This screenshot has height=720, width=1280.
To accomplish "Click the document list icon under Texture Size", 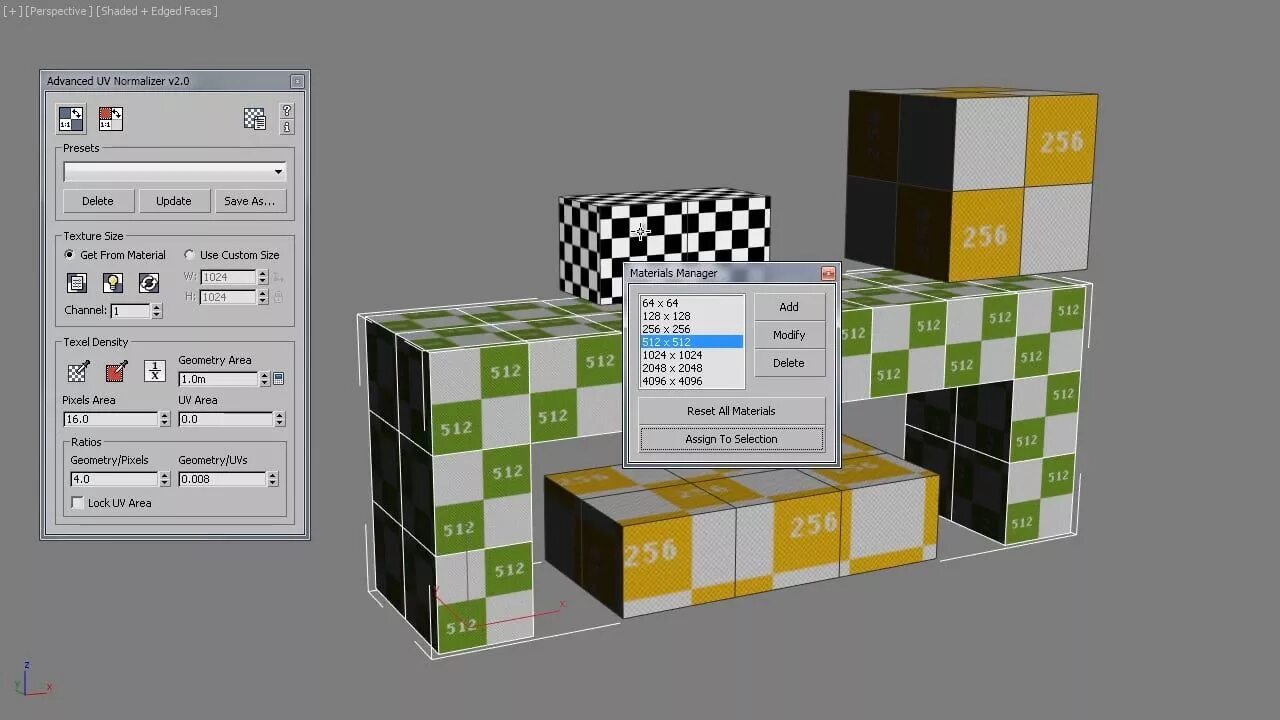I will click(77, 283).
